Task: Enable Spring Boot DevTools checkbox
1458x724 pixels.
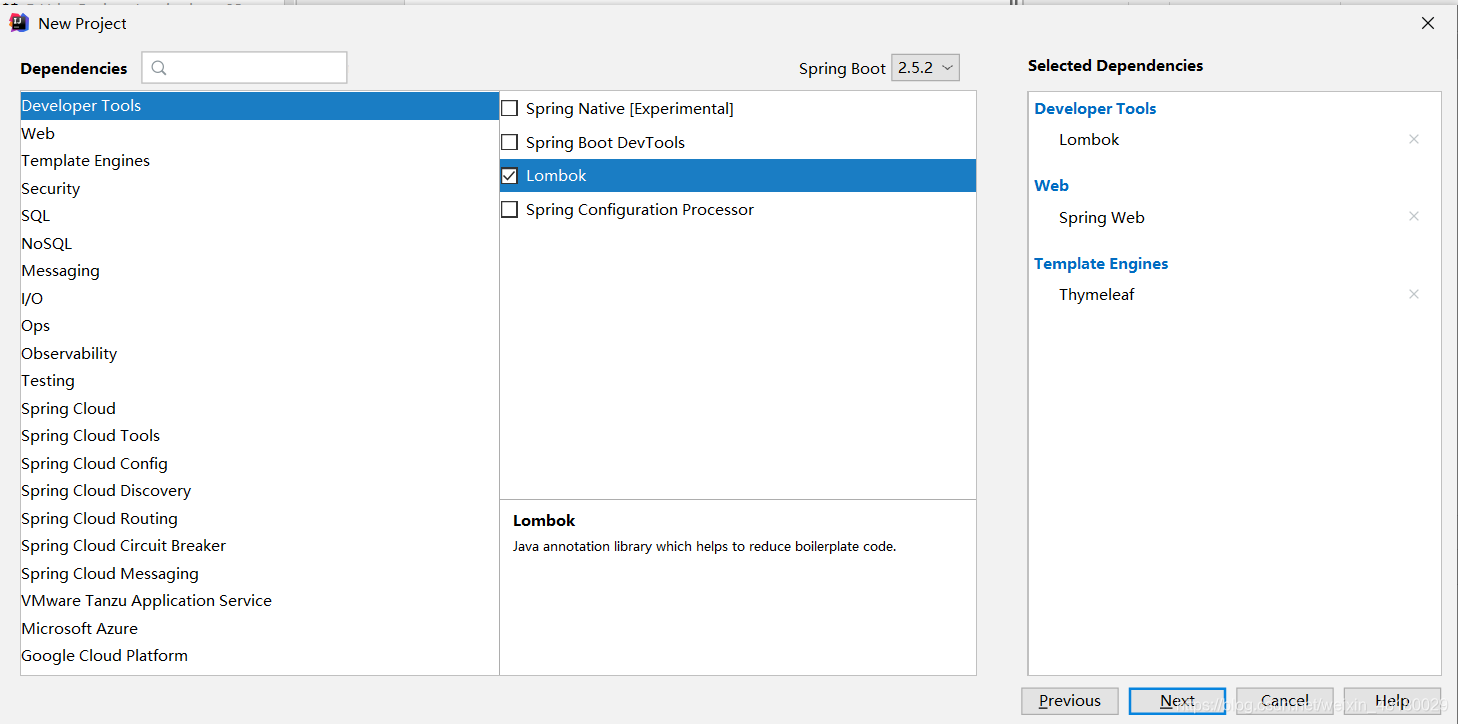Action: click(510, 142)
